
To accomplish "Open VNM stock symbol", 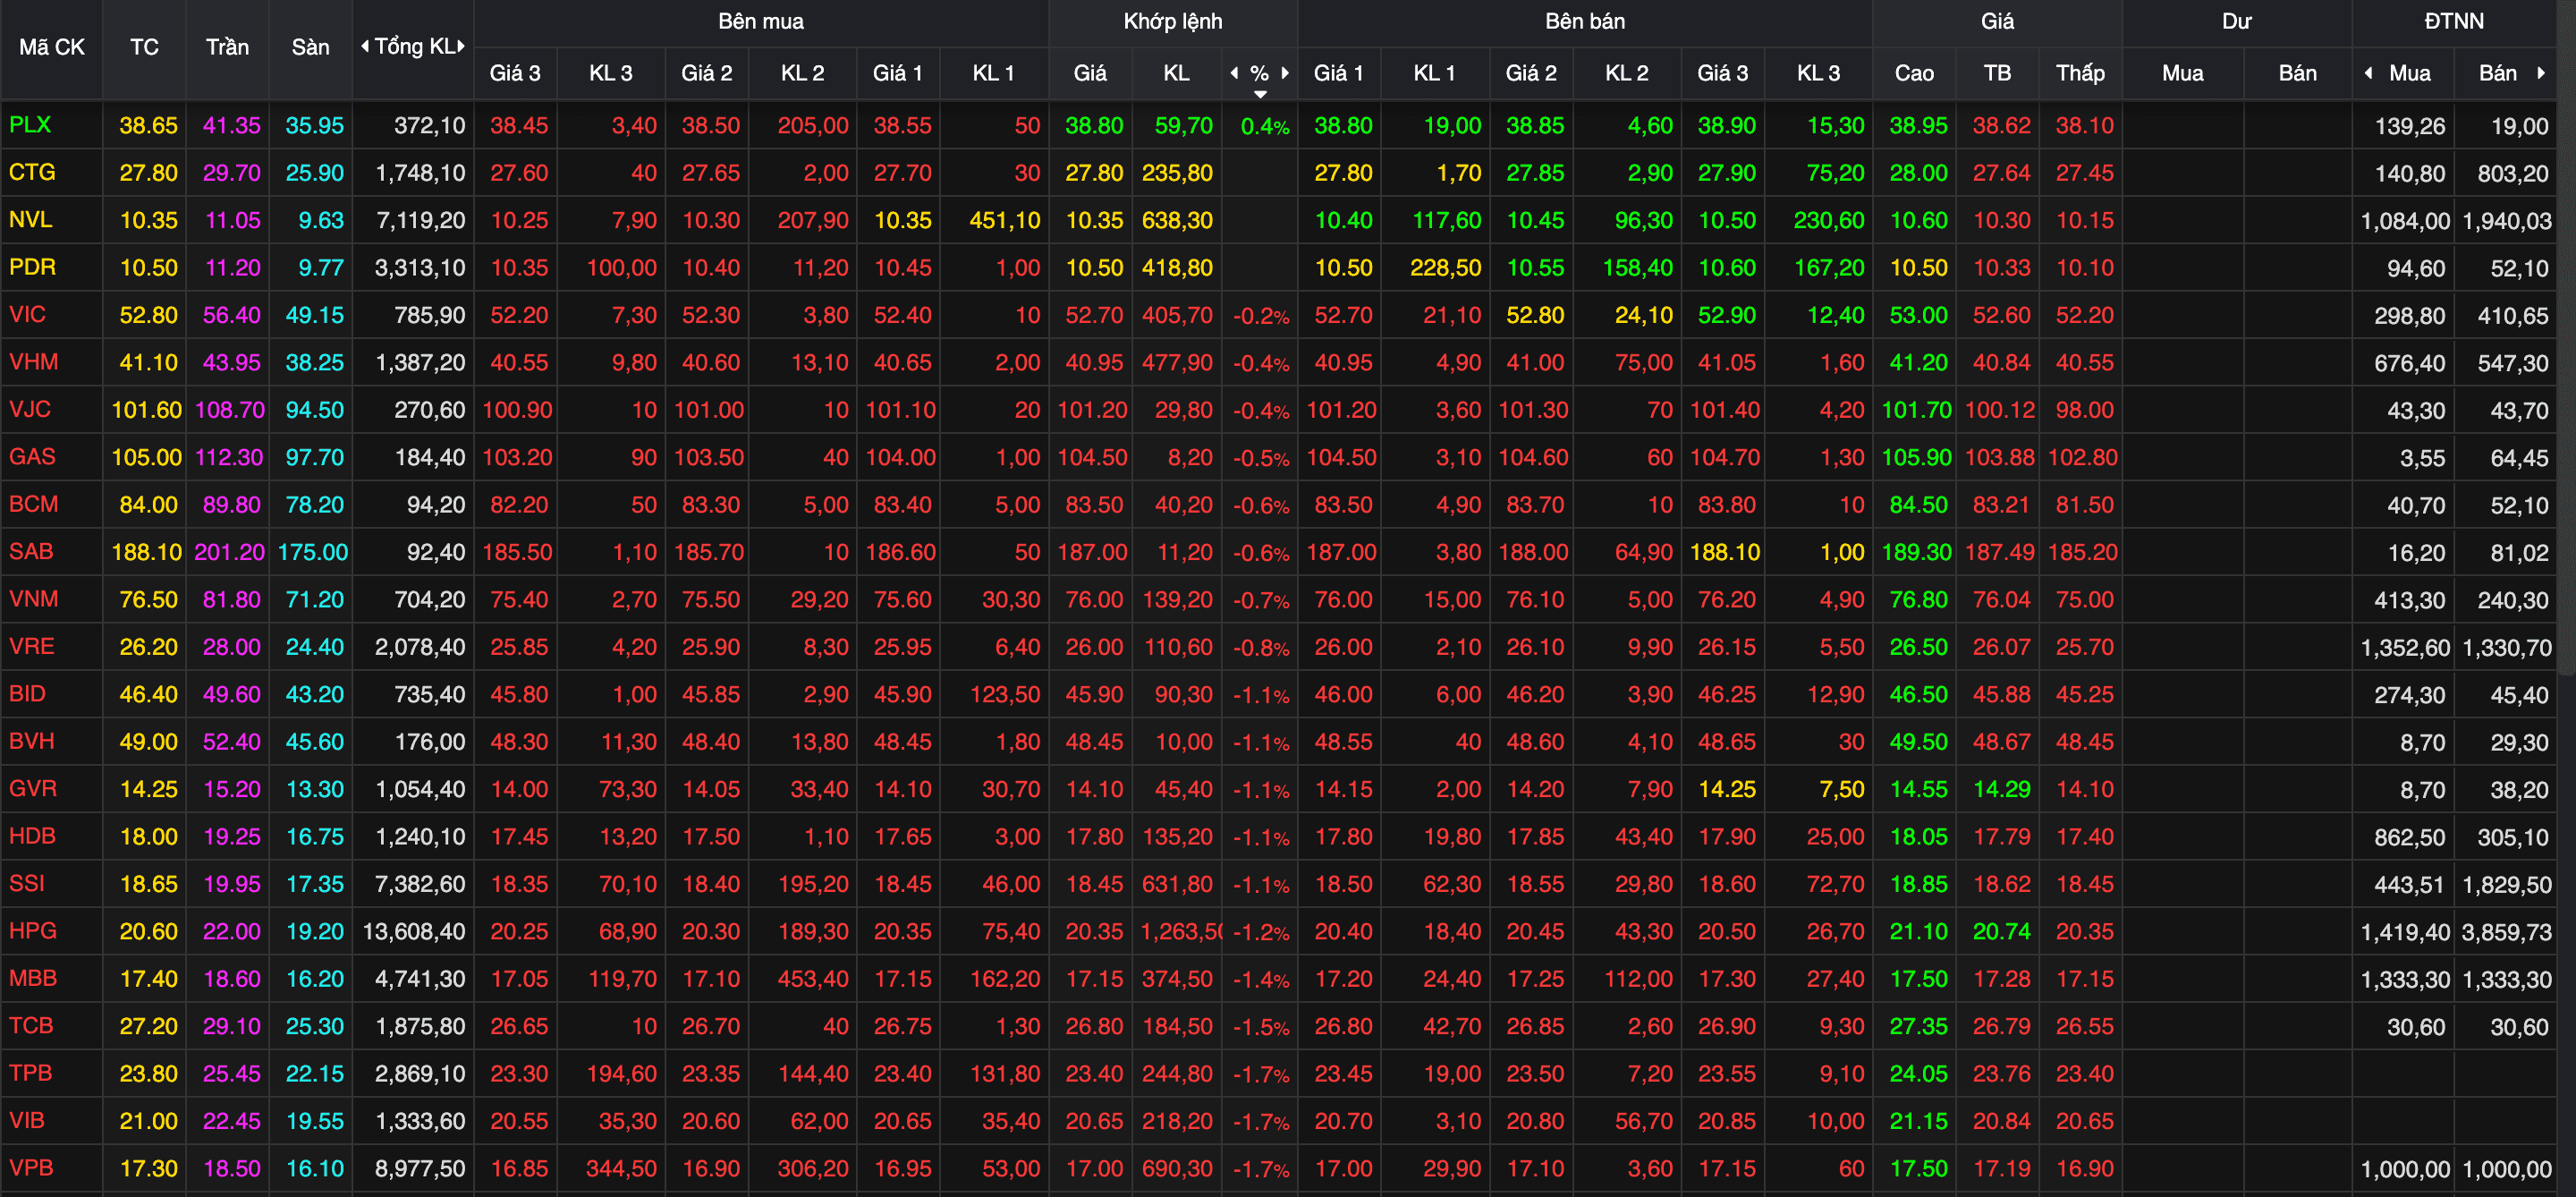I will 33,598.
